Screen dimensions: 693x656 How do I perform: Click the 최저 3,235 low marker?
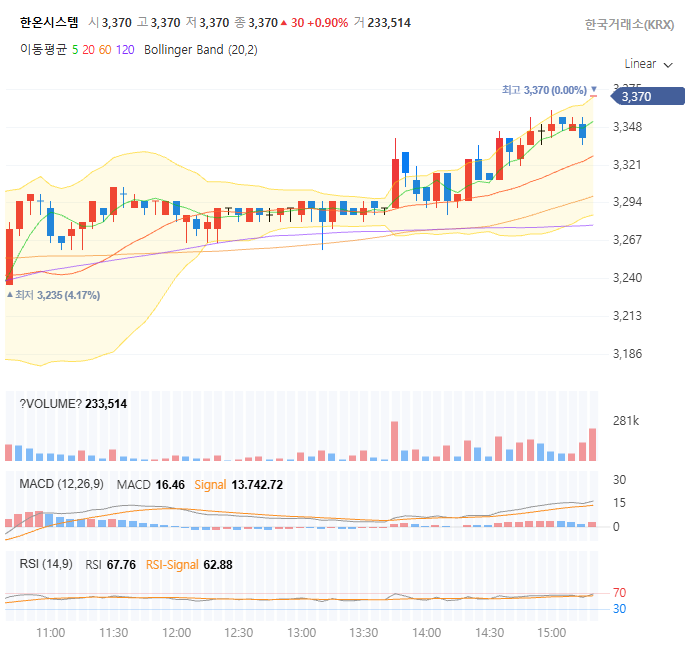tap(53, 295)
